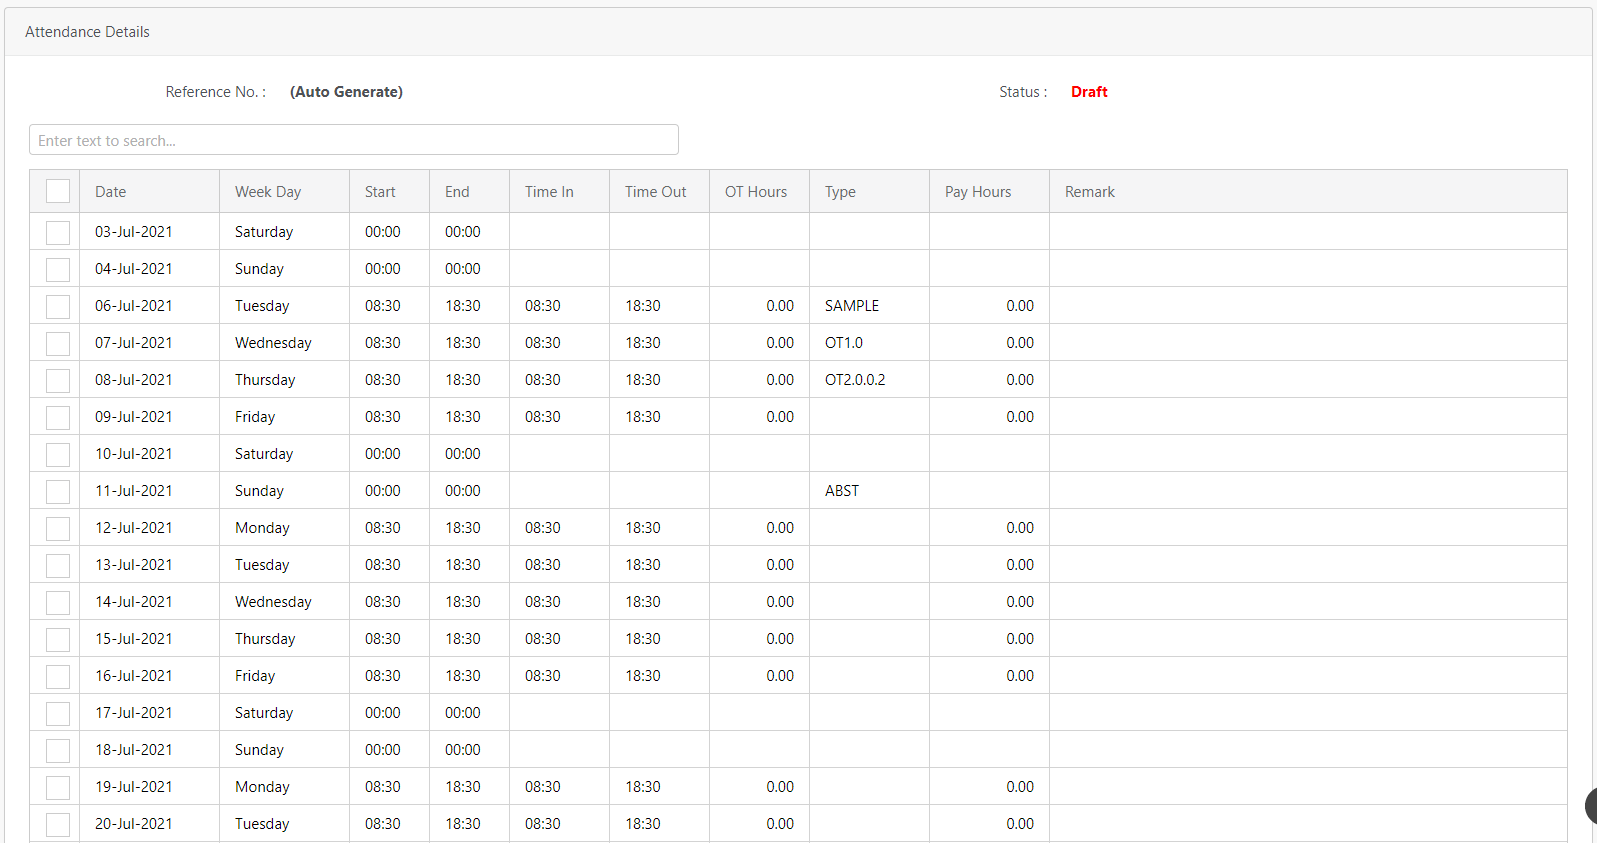This screenshot has width=1597, height=843.
Task: Sort by the Date column header
Action: (x=149, y=191)
